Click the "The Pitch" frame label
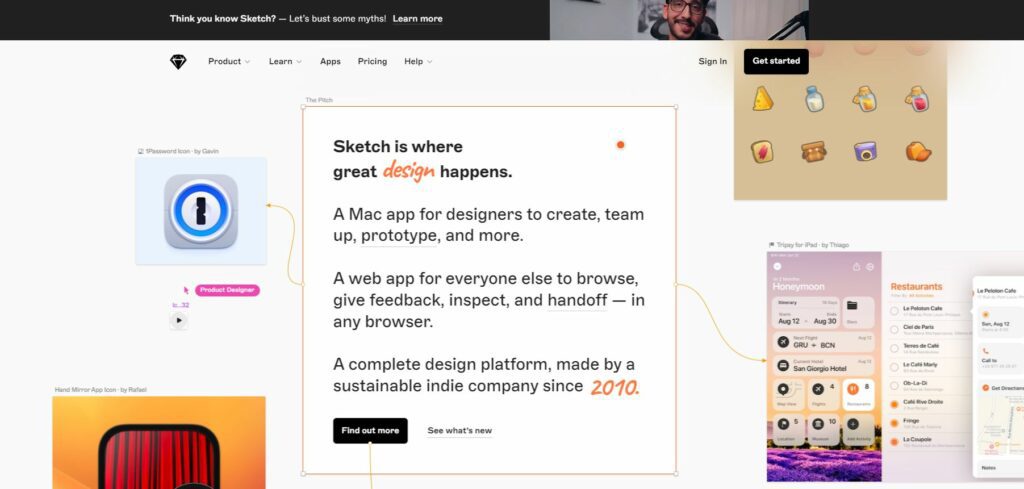 (319, 100)
